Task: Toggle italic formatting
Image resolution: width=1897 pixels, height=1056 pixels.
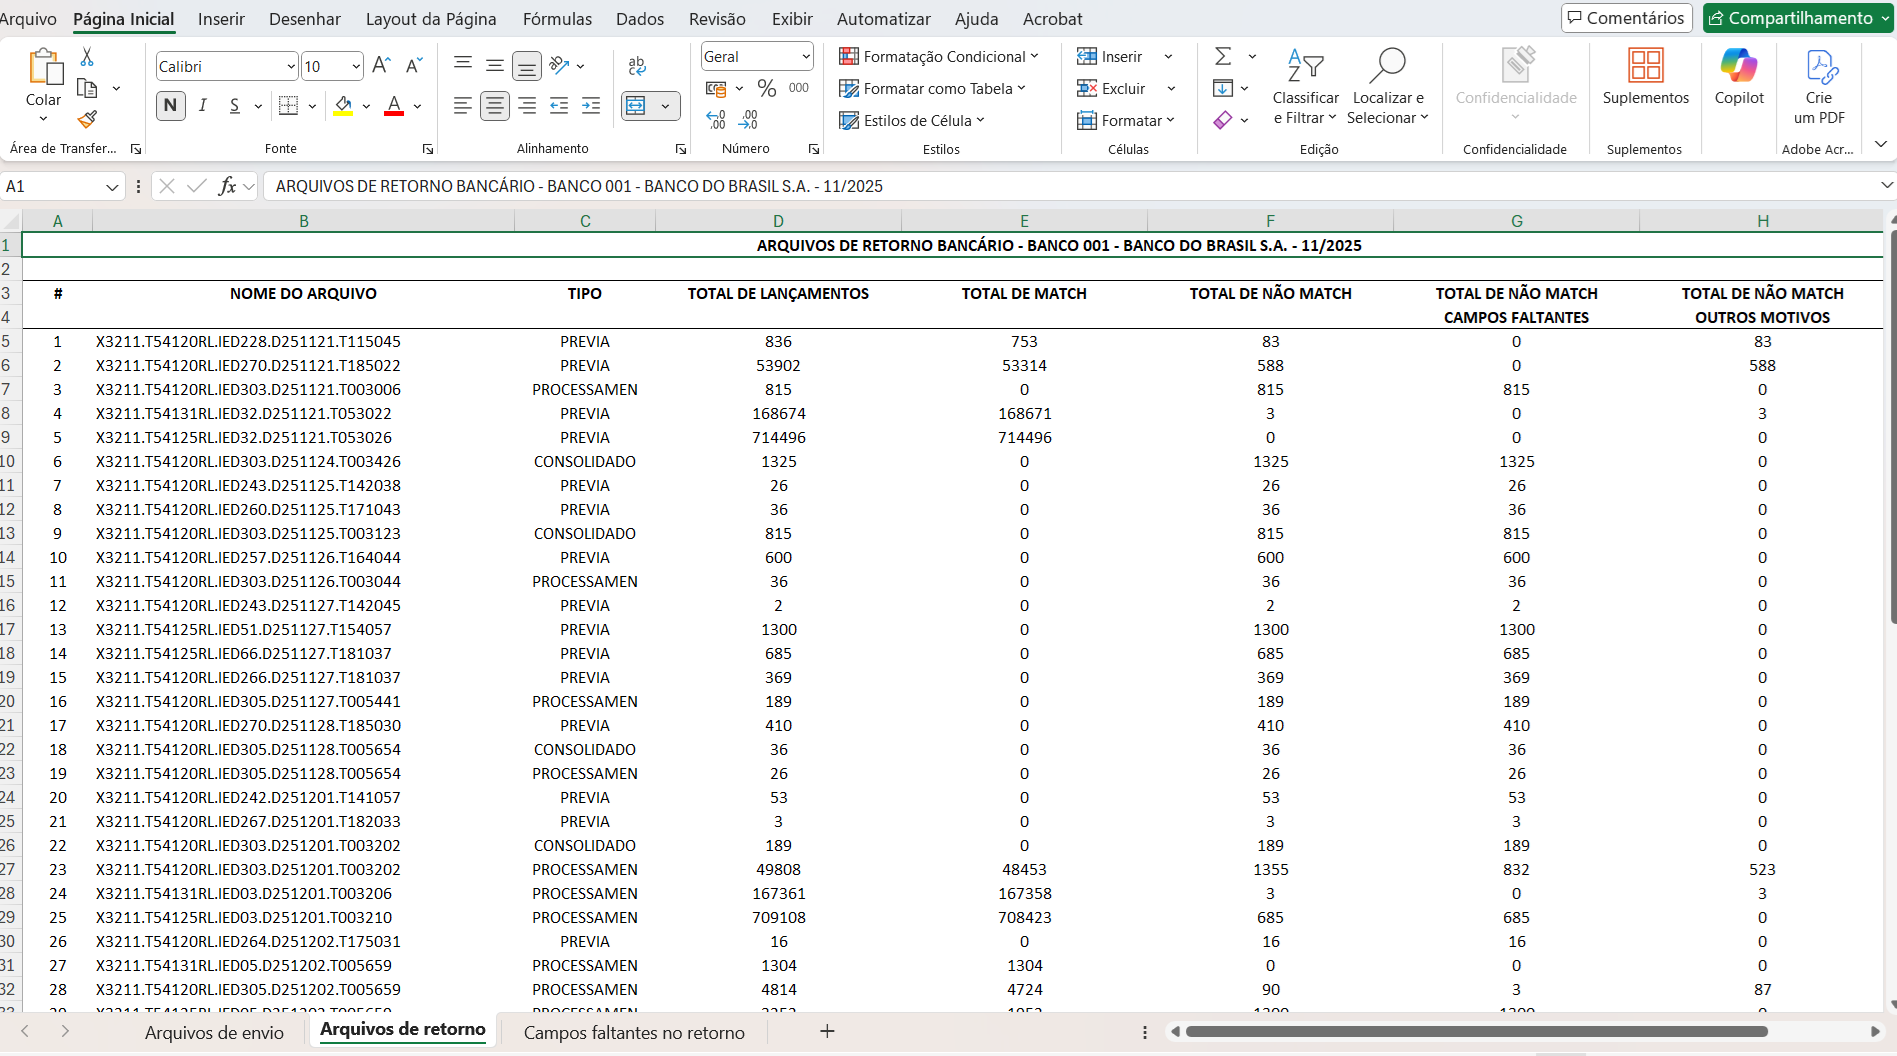Action: pyautogui.click(x=203, y=105)
